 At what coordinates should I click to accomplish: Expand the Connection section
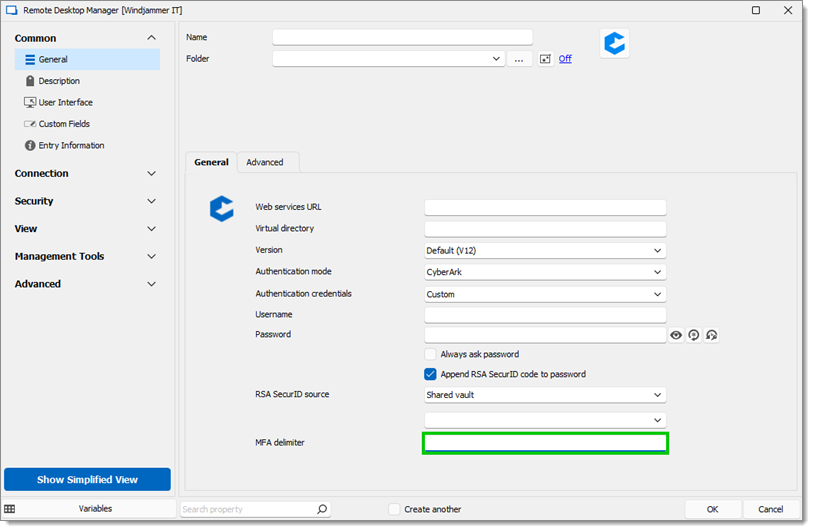click(151, 174)
